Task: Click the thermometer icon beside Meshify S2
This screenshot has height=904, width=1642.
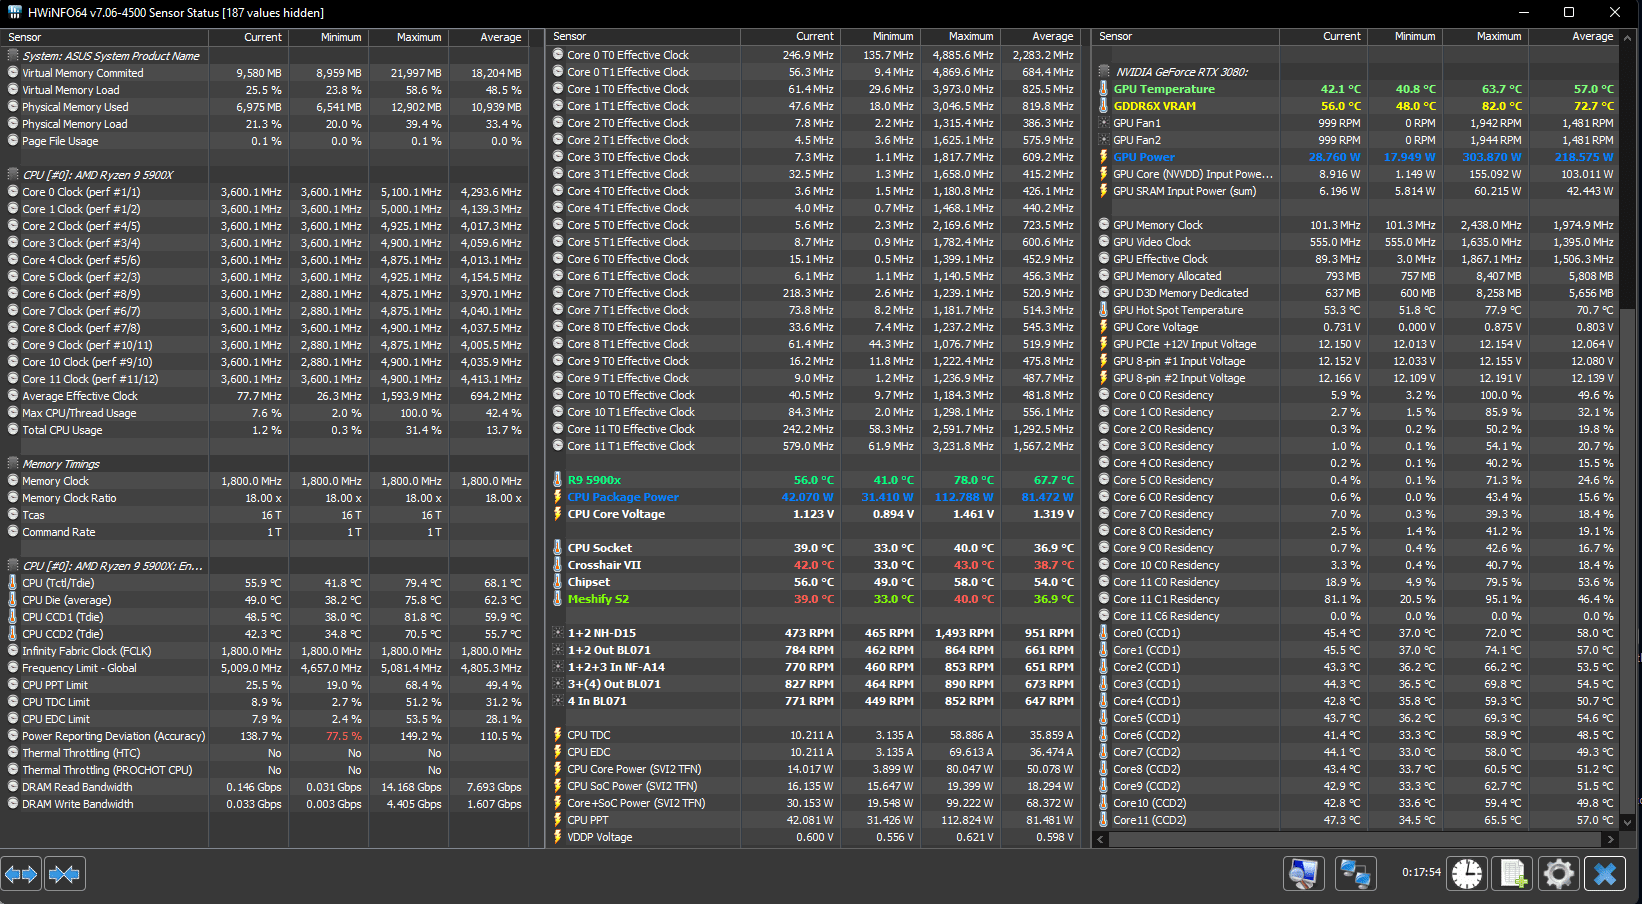Action: 558,599
